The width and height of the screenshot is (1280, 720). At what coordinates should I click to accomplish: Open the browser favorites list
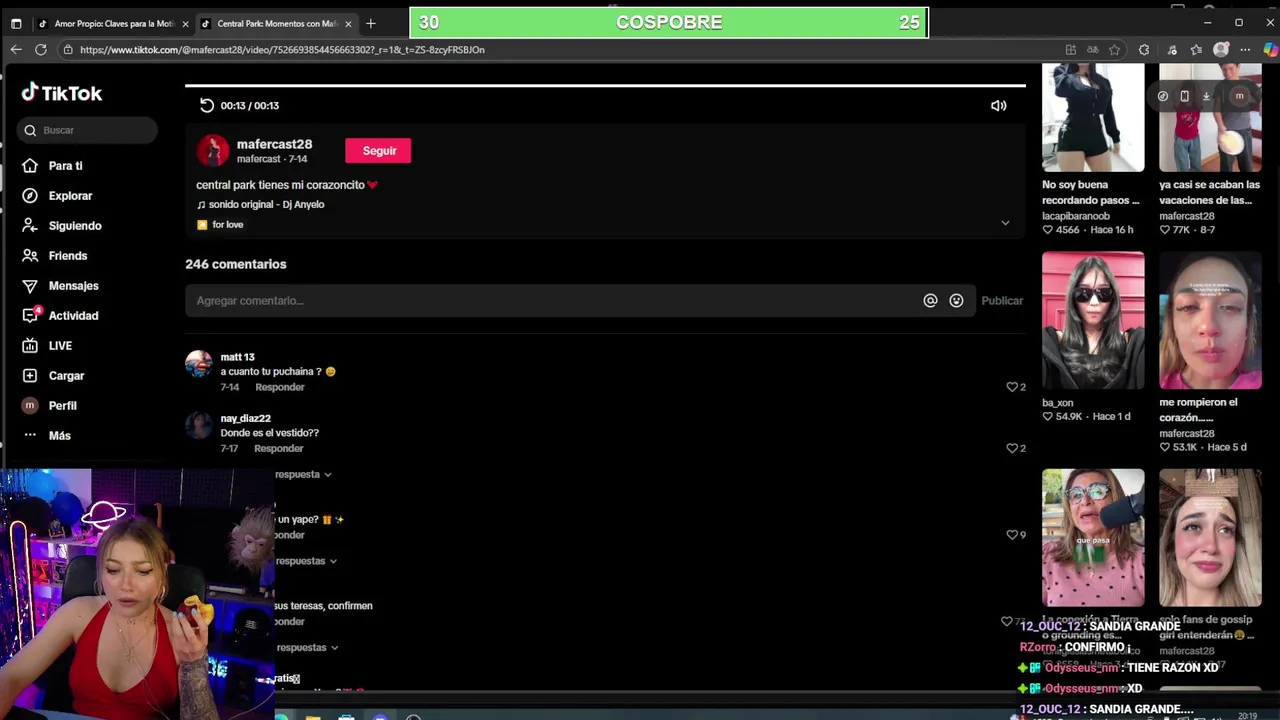point(1196,49)
